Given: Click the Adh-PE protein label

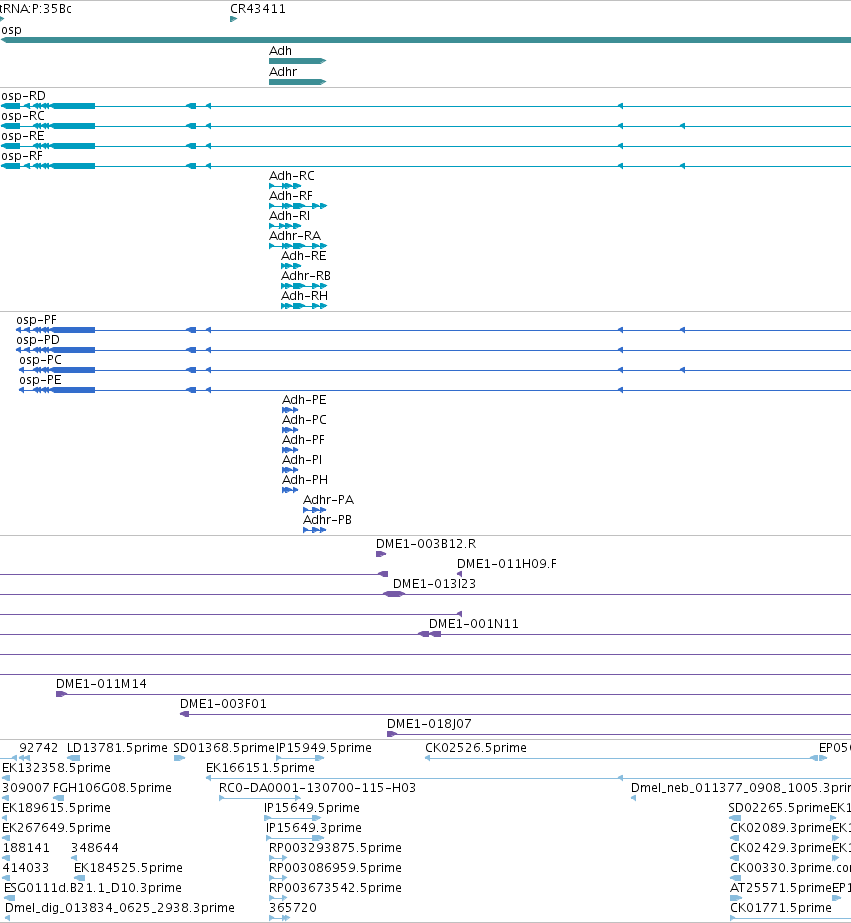Looking at the screenshot, I should [x=304, y=400].
